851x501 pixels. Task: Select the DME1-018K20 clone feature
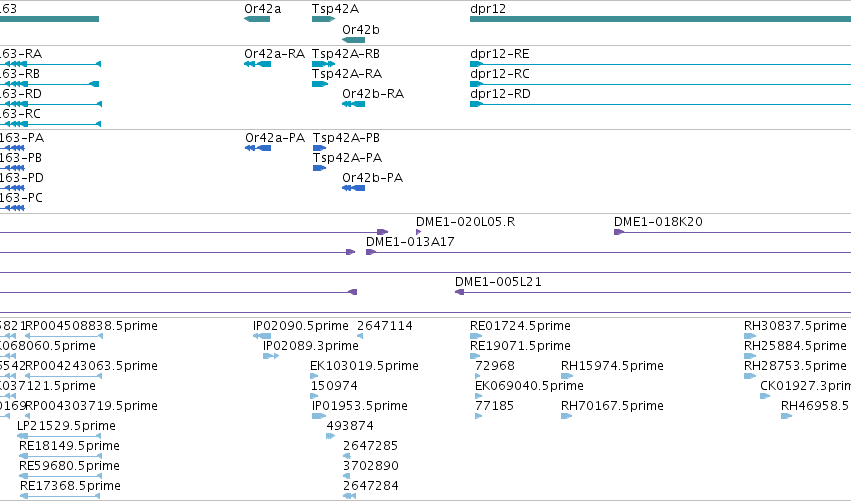[732, 232]
